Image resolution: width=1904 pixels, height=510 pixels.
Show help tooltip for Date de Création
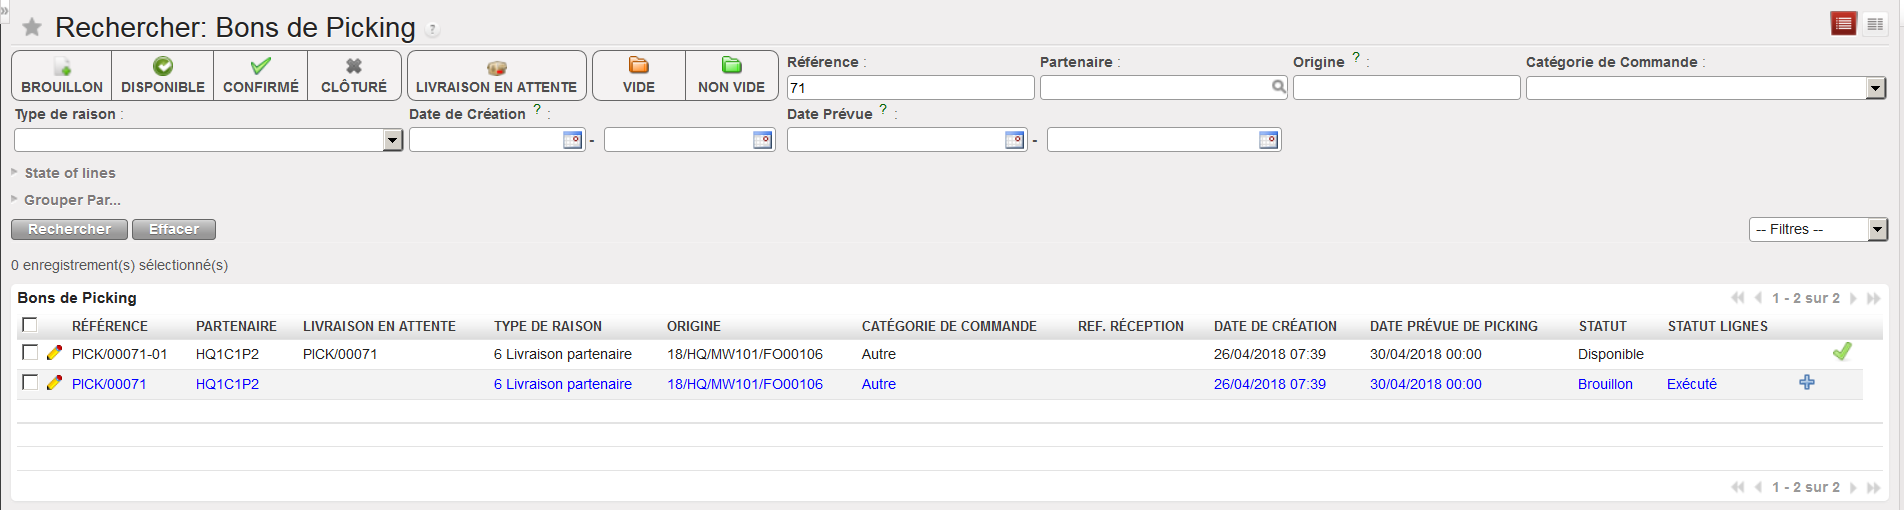tap(537, 110)
